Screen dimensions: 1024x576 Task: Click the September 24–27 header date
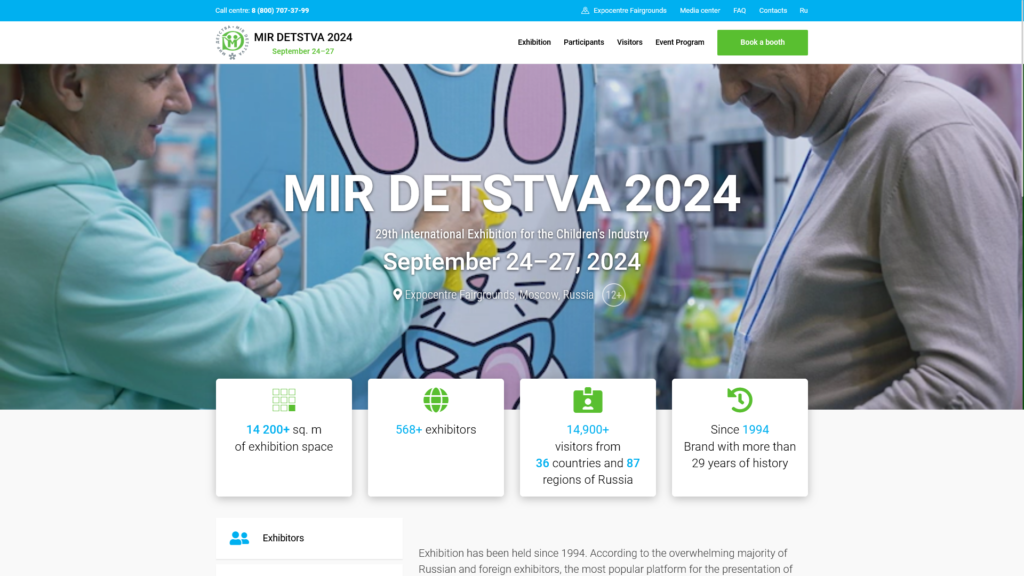[303, 51]
